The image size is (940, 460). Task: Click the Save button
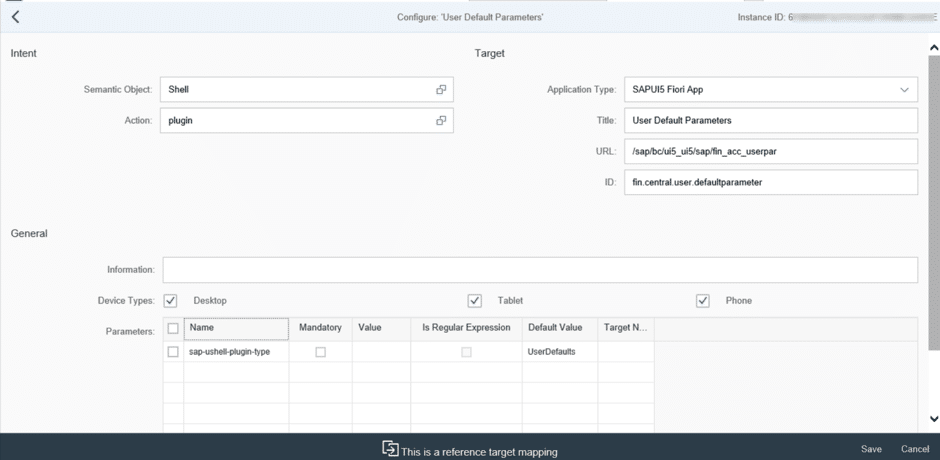pyautogui.click(x=871, y=449)
